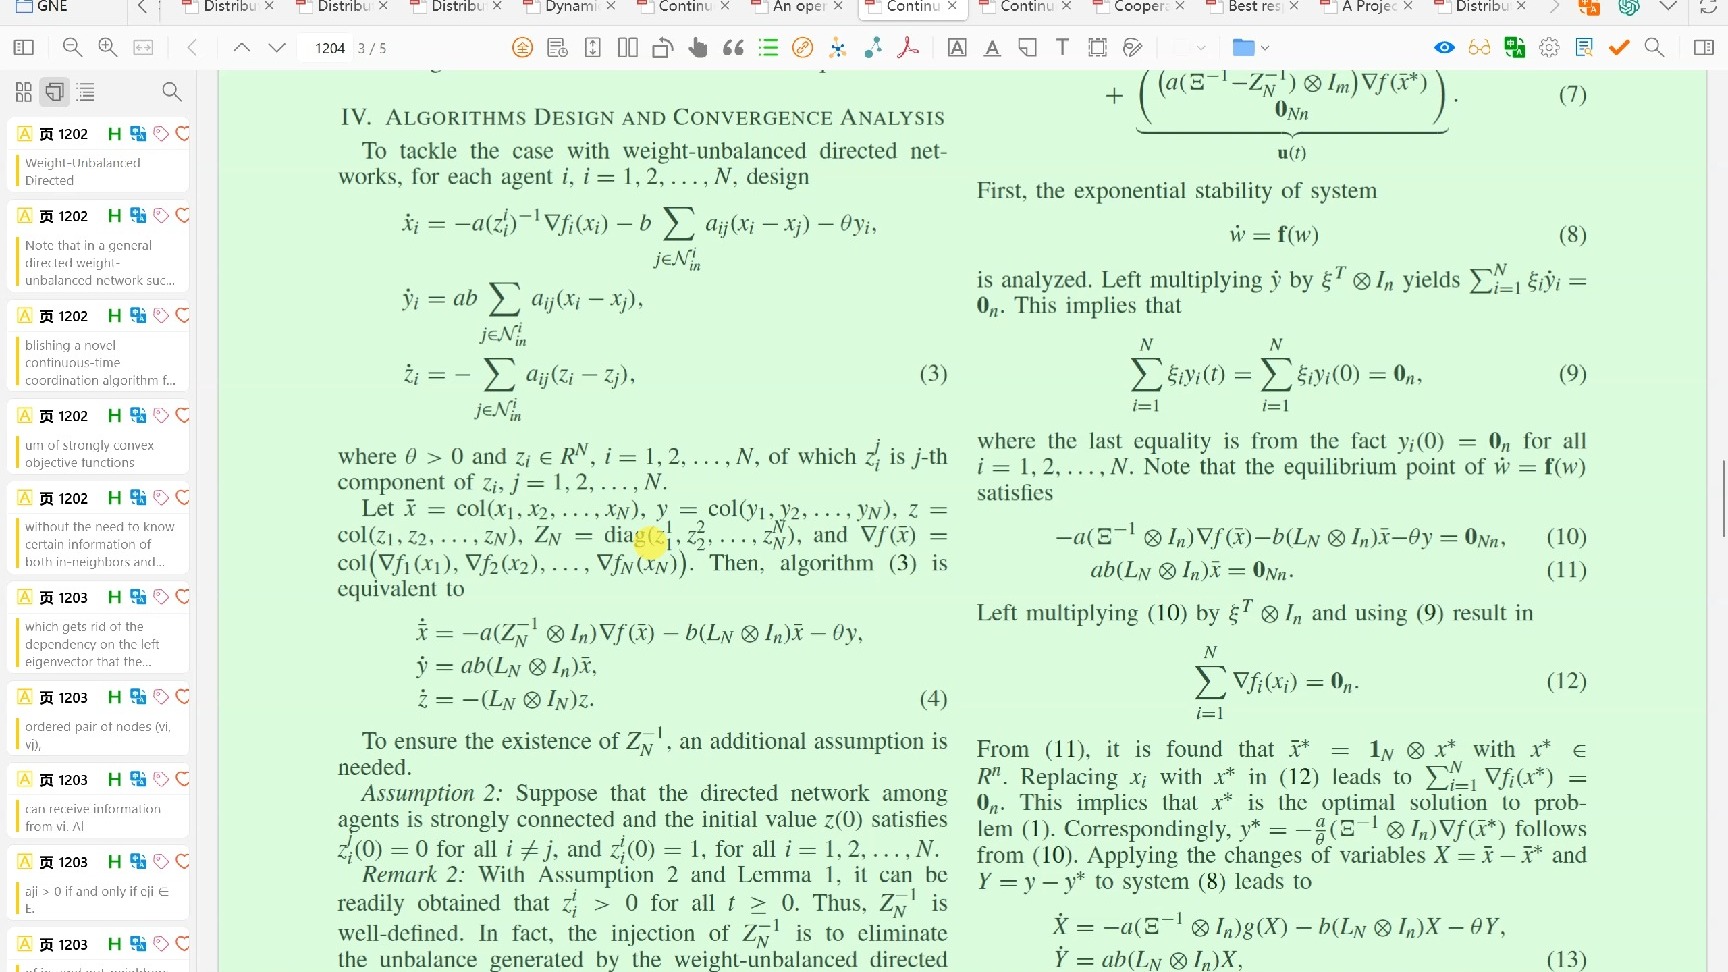
Task: Select the text highlight tool
Action: click(x=956, y=47)
